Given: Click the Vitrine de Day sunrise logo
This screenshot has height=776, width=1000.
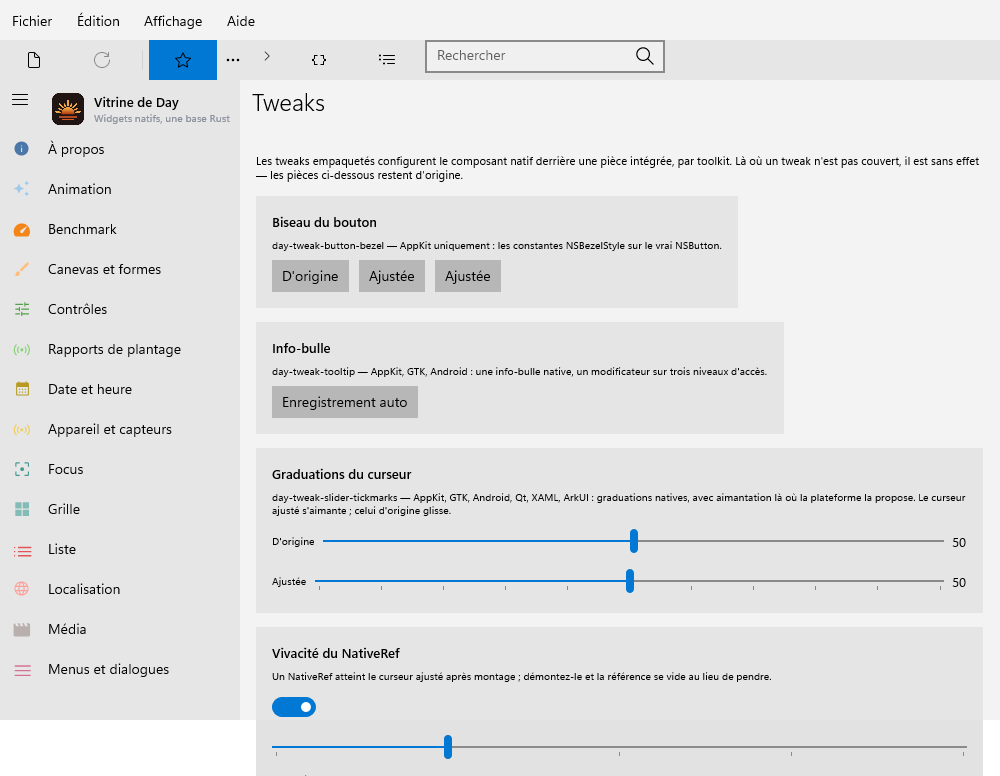Looking at the screenshot, I should tap(68, 109).
